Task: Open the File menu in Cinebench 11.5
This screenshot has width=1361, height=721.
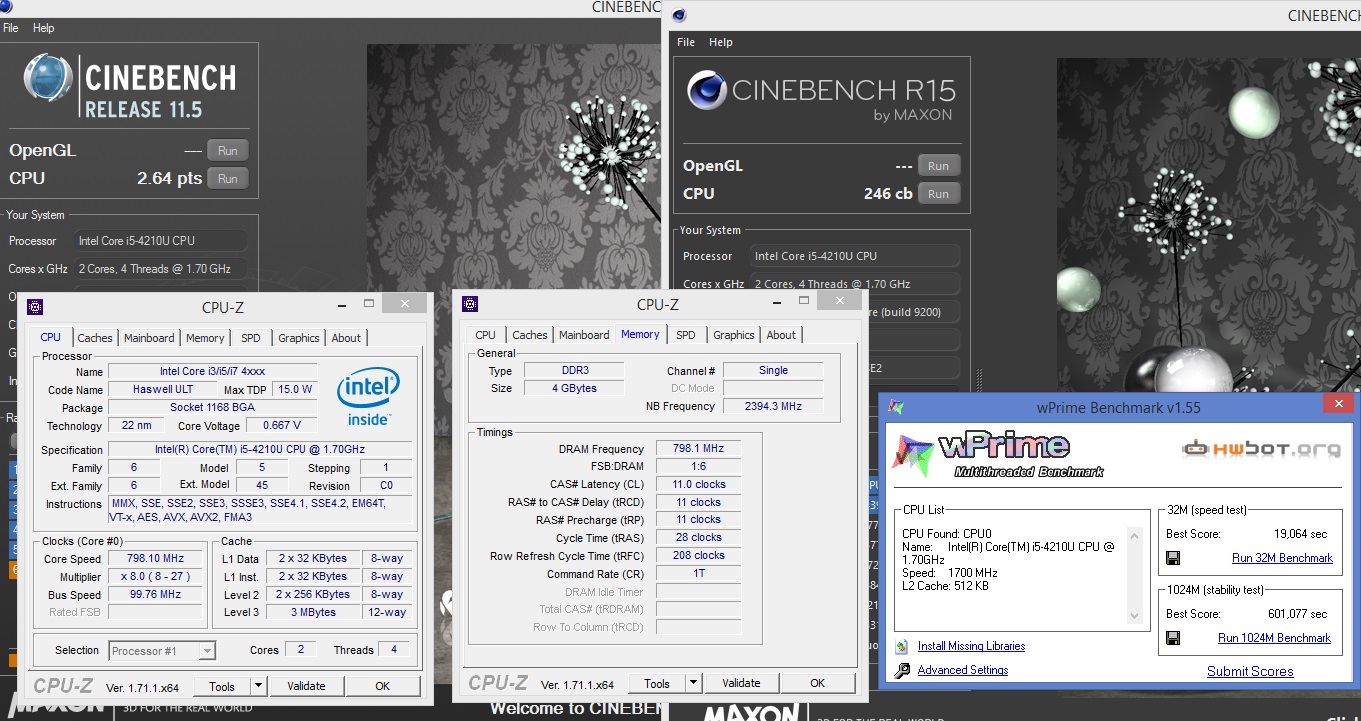Action: tap(11, 28)
